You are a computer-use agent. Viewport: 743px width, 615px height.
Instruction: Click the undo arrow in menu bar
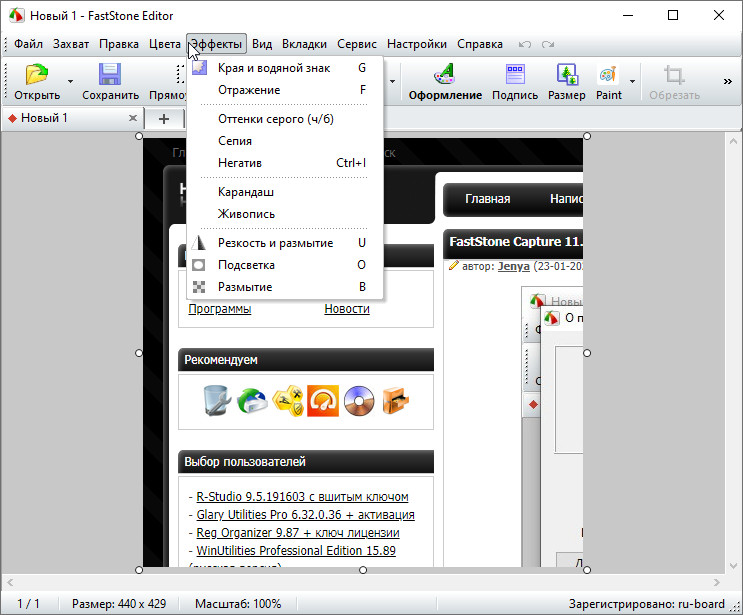click(x=525, y=44)
